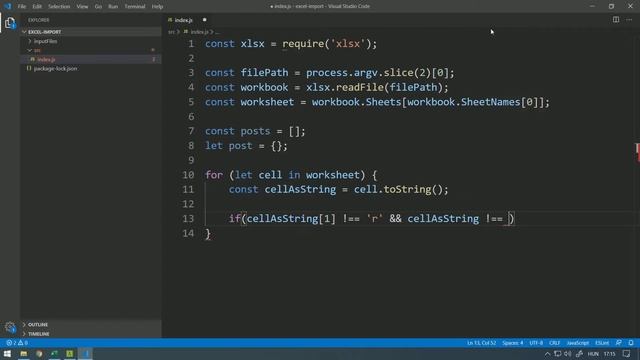
Task: Open the Explorer view in the activity bar
Action: click(10, 22)
